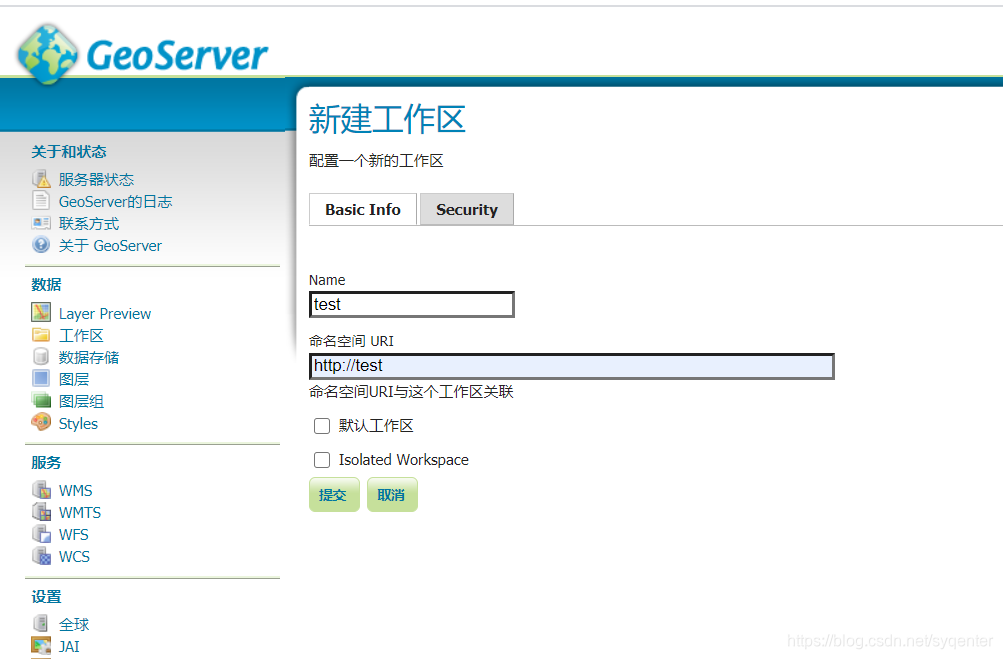This screenshot has height=659, width=1003.
Task: Open 服务器状态 link
Action: coord(96,180)
